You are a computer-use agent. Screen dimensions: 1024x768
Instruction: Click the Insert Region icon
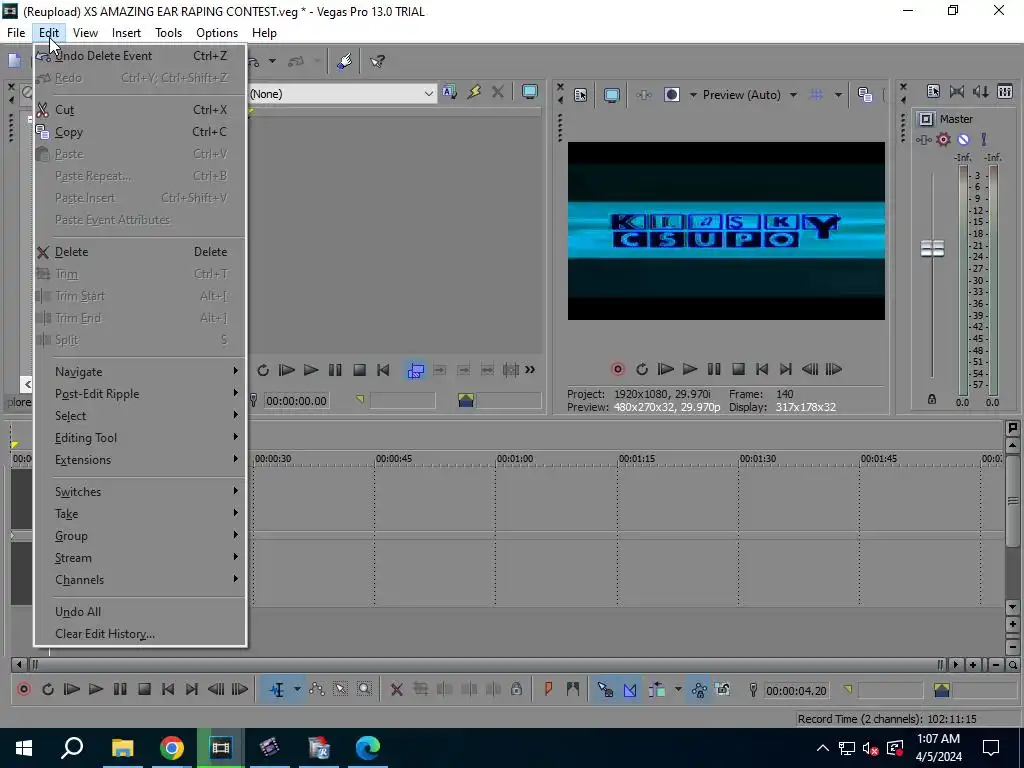pos(573,690)
